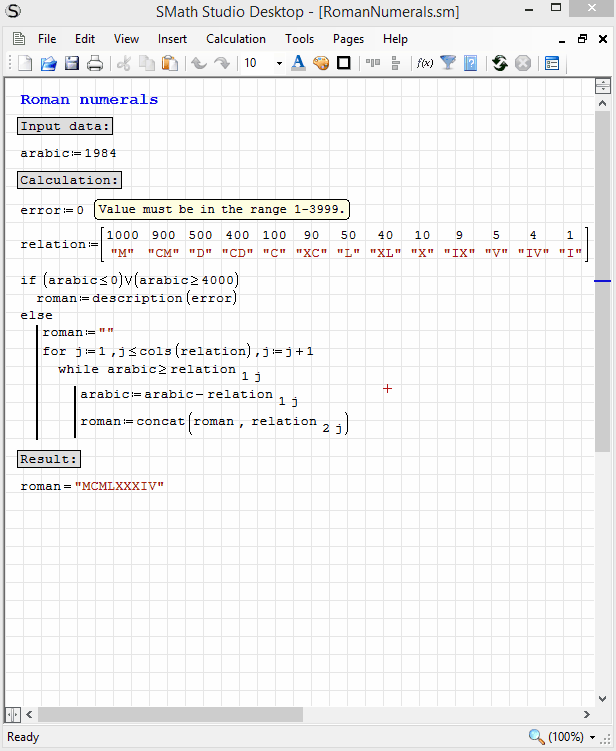Expand the font size 10 dropdown
Image resolution: width=616 pixels, height=751 pixels.
279,63
